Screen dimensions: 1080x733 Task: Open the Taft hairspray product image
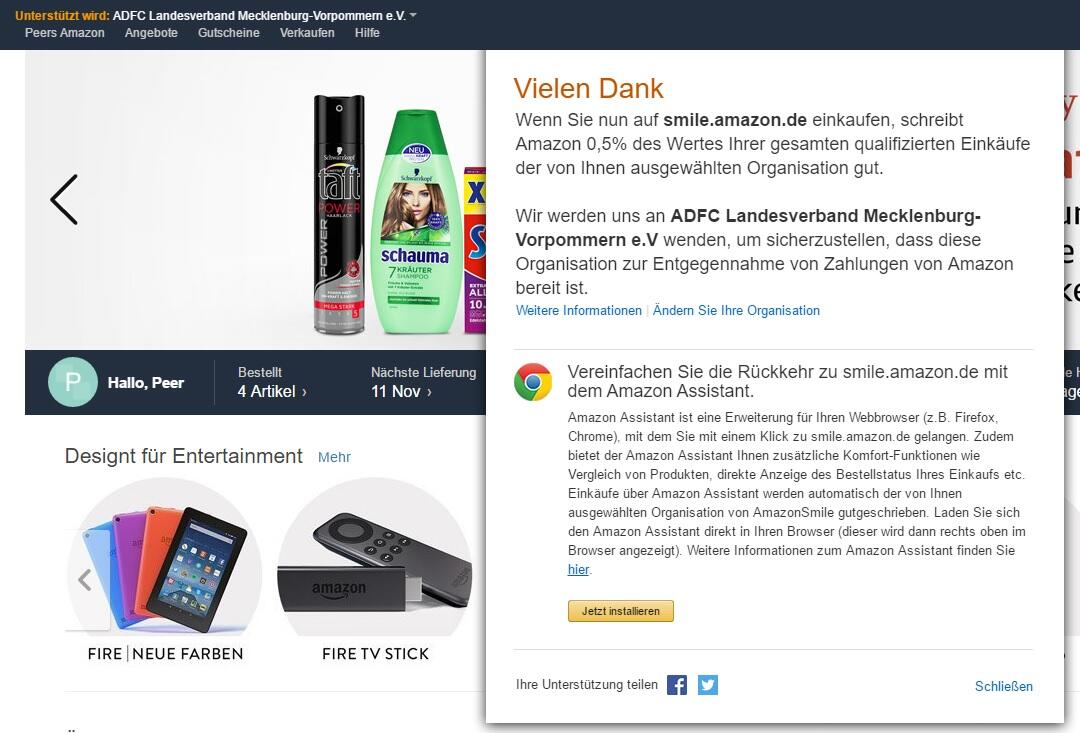point(339,214)
